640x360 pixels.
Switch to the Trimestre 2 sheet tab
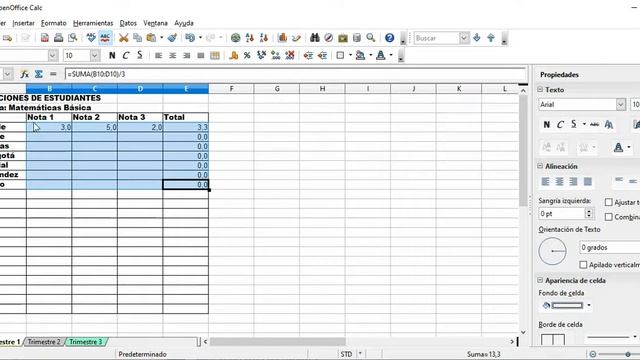(x=44, y=342)
